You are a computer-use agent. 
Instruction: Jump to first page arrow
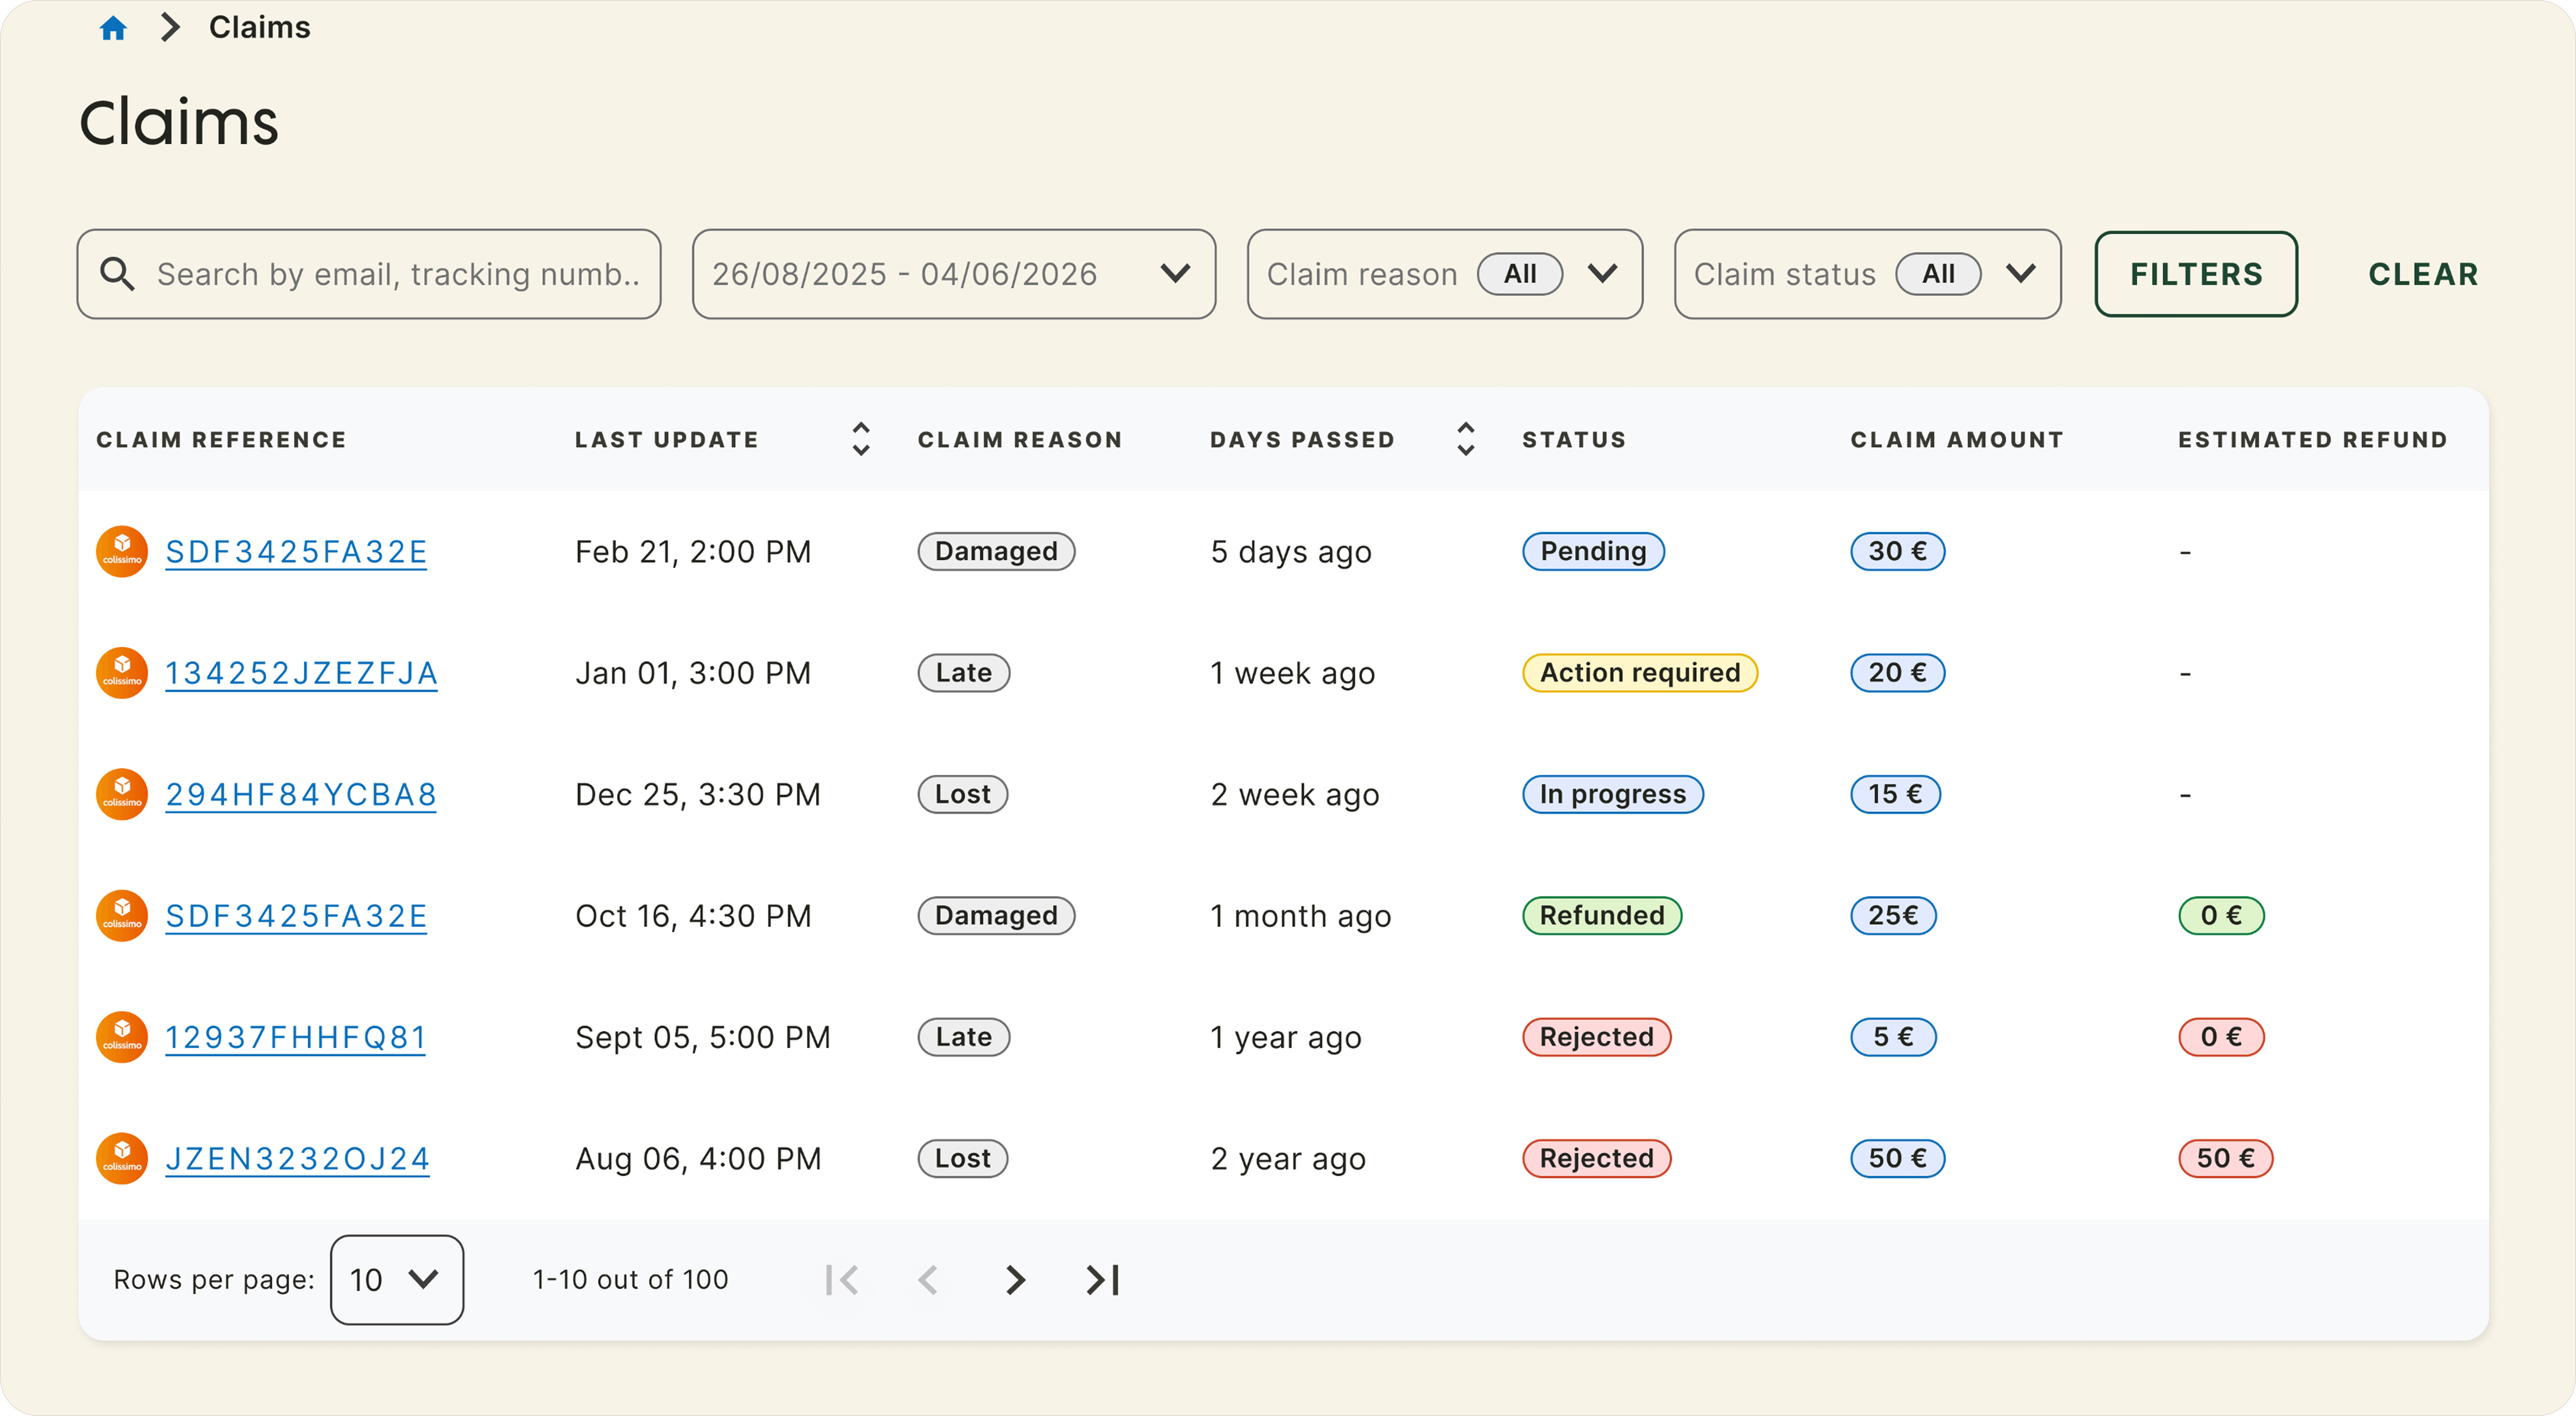click(x=842, y=1280)
